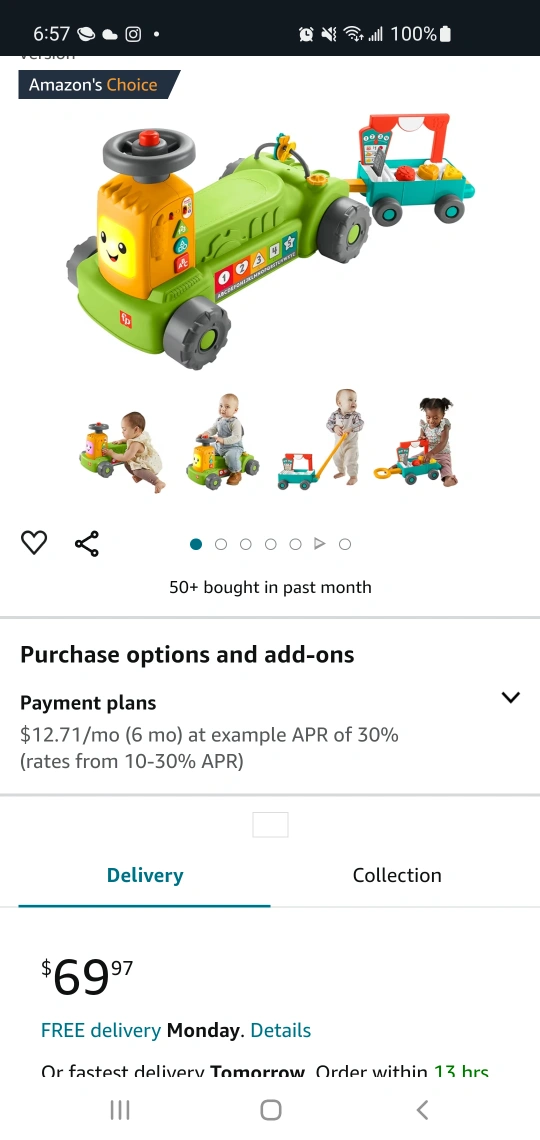Image resolution: width=540 pixels, height=1140 pixels.
Task: Tap the FREE delivery link text
Action: 101,1030
